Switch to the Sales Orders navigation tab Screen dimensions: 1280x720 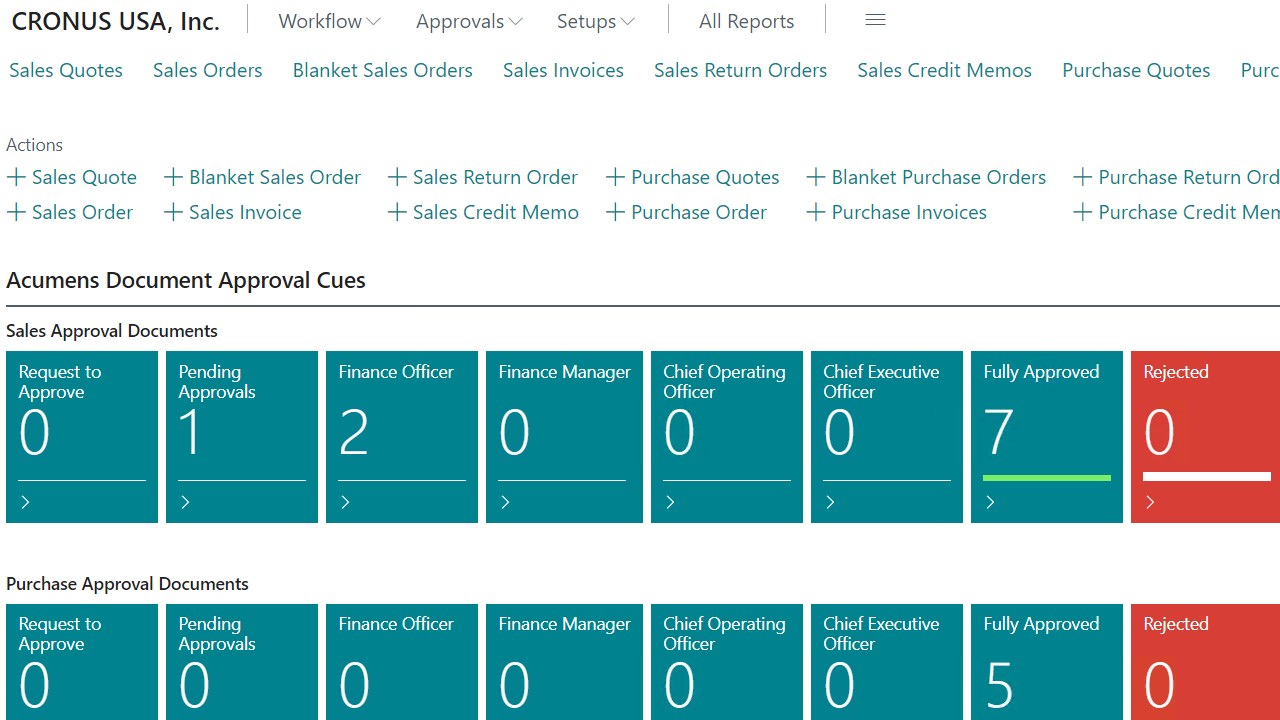tap(207, 70)
